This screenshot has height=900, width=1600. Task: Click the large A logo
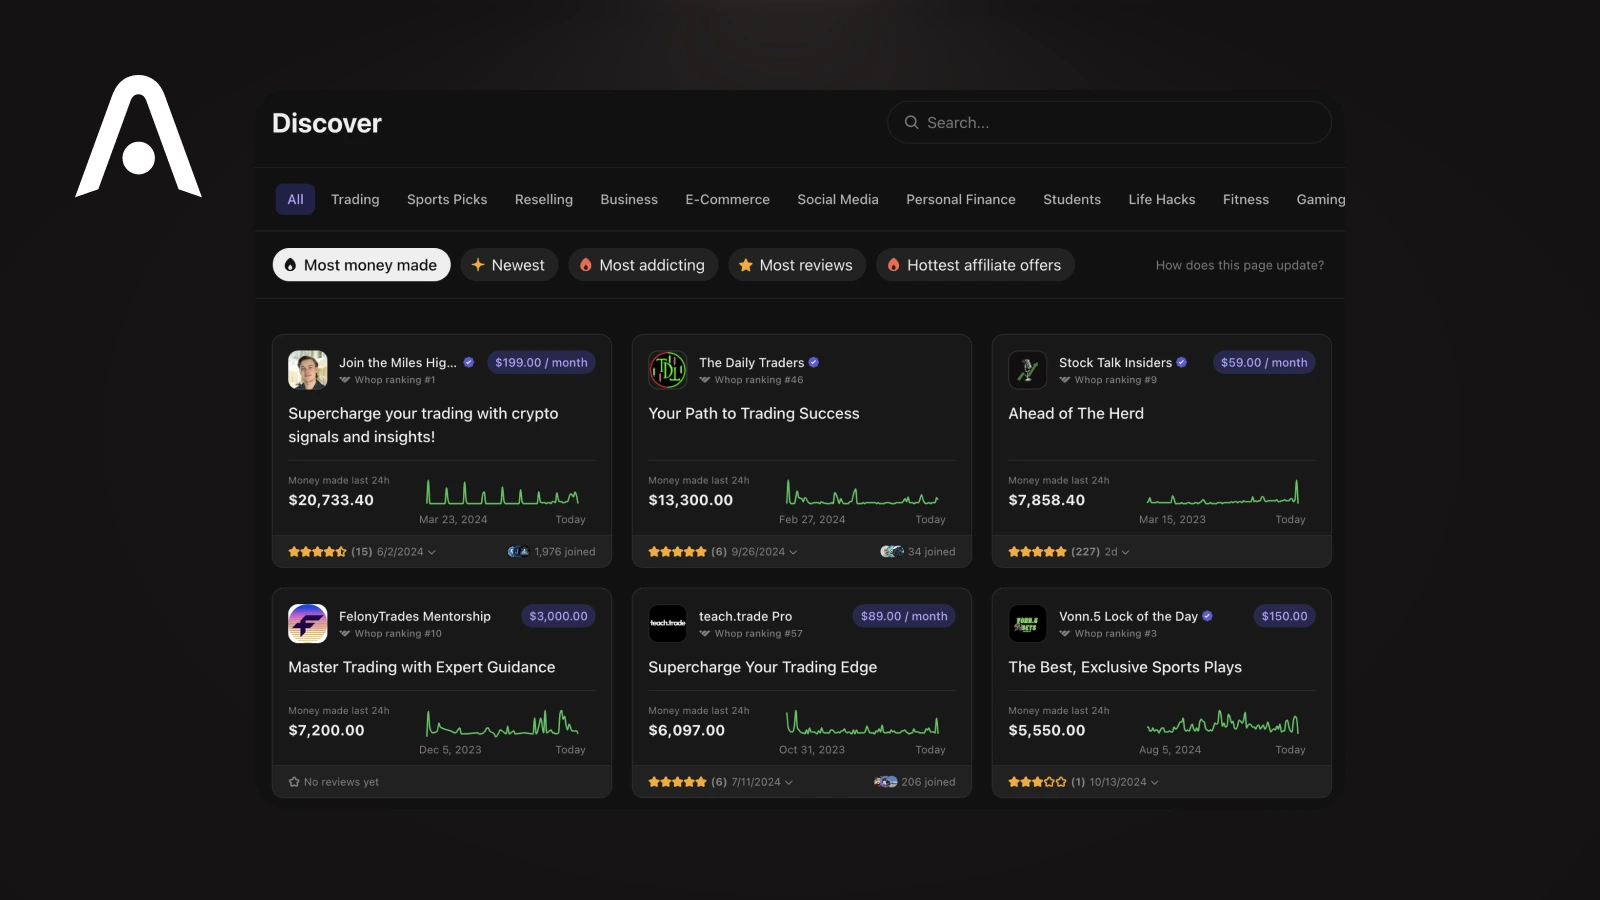click(138, 136)
